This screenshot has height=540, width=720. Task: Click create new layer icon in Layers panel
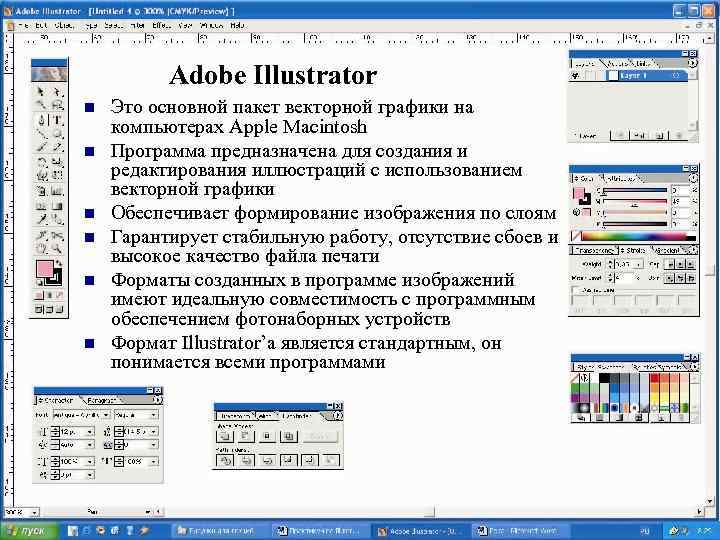click(x=658, y=135)
